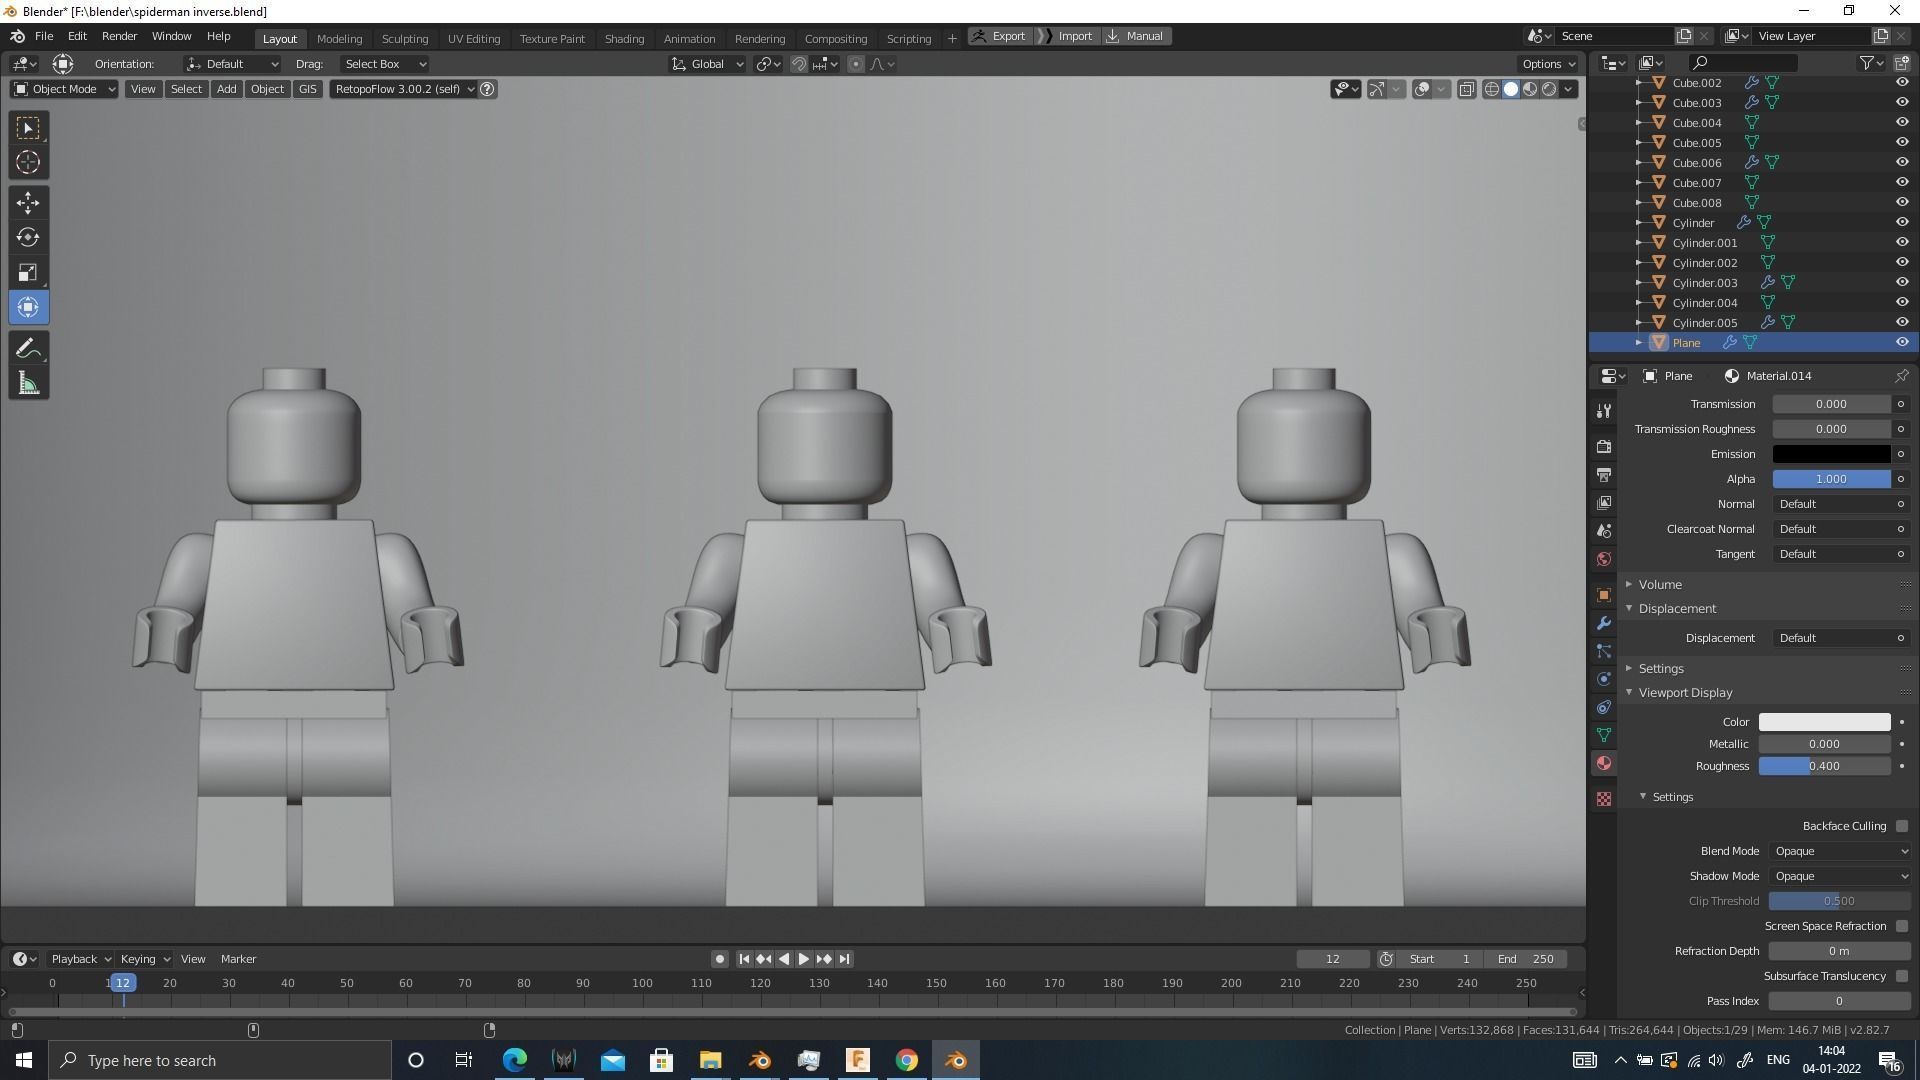Image resolution: width=1920 pixels, height=1080 pixels.
Task: Open the Render menu
Action: (119, 36)
